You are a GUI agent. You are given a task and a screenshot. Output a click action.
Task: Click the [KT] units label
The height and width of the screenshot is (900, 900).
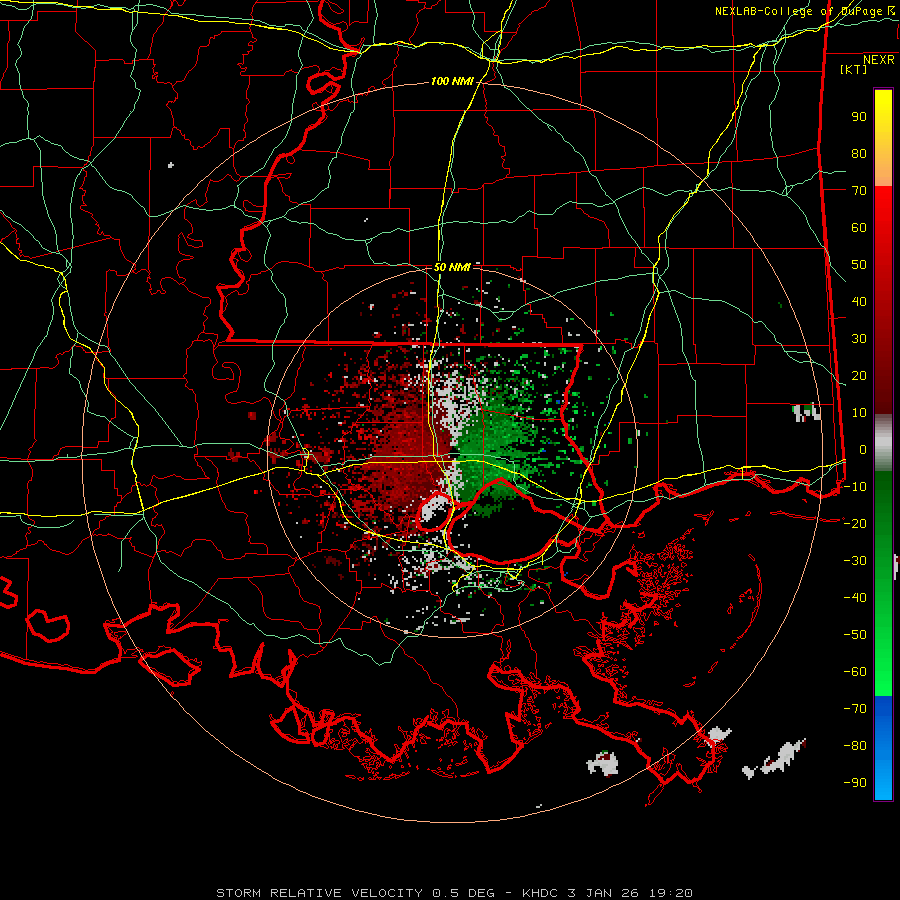point(853,69)
